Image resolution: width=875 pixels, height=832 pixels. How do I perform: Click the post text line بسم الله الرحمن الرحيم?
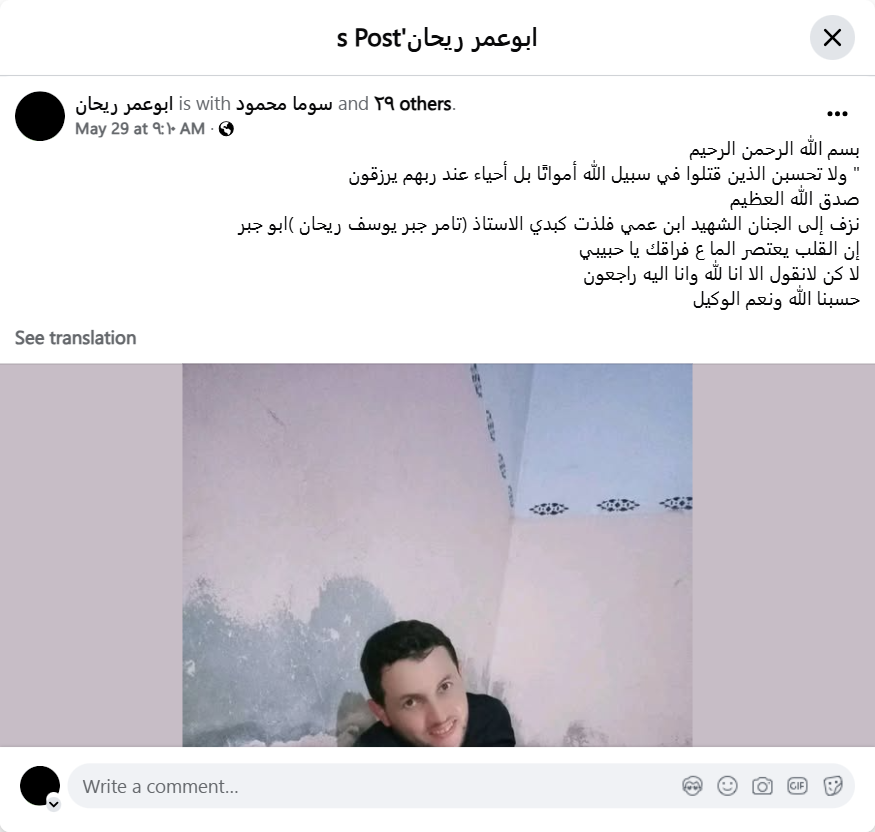[x=774, y=150]
